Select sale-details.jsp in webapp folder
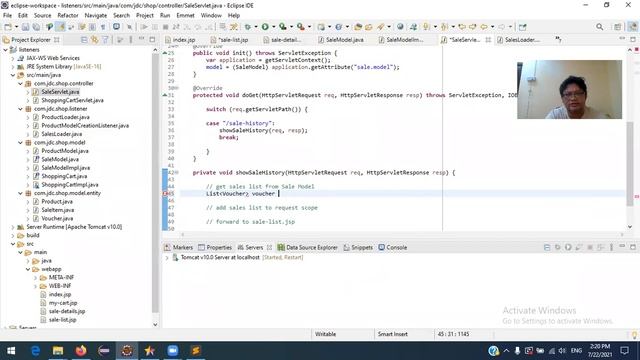Screen dimensions: 640x360 pyautogui.click(x=67, y=311)
